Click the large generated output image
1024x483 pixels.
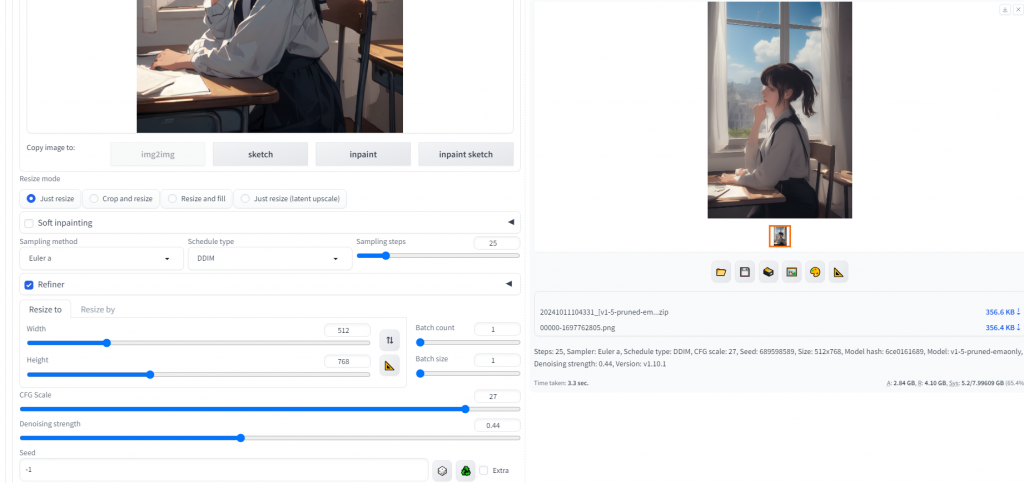[780, 110]
